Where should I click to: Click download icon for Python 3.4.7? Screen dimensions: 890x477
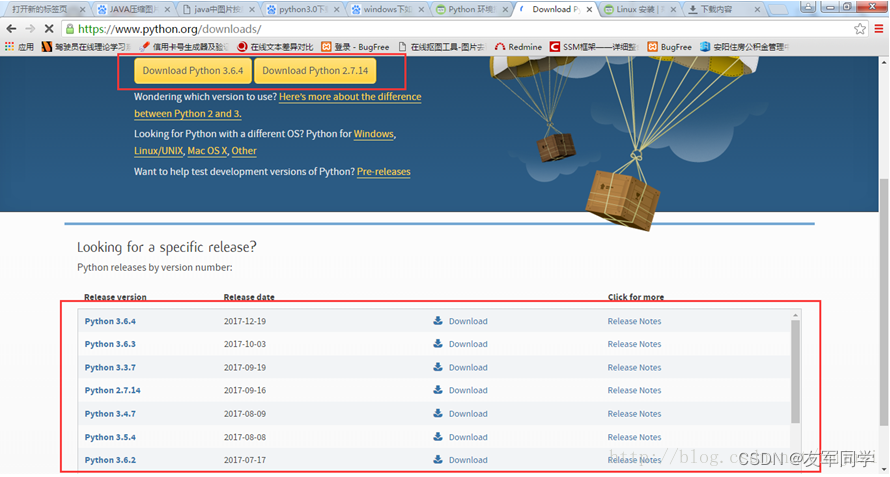[438, 413]
